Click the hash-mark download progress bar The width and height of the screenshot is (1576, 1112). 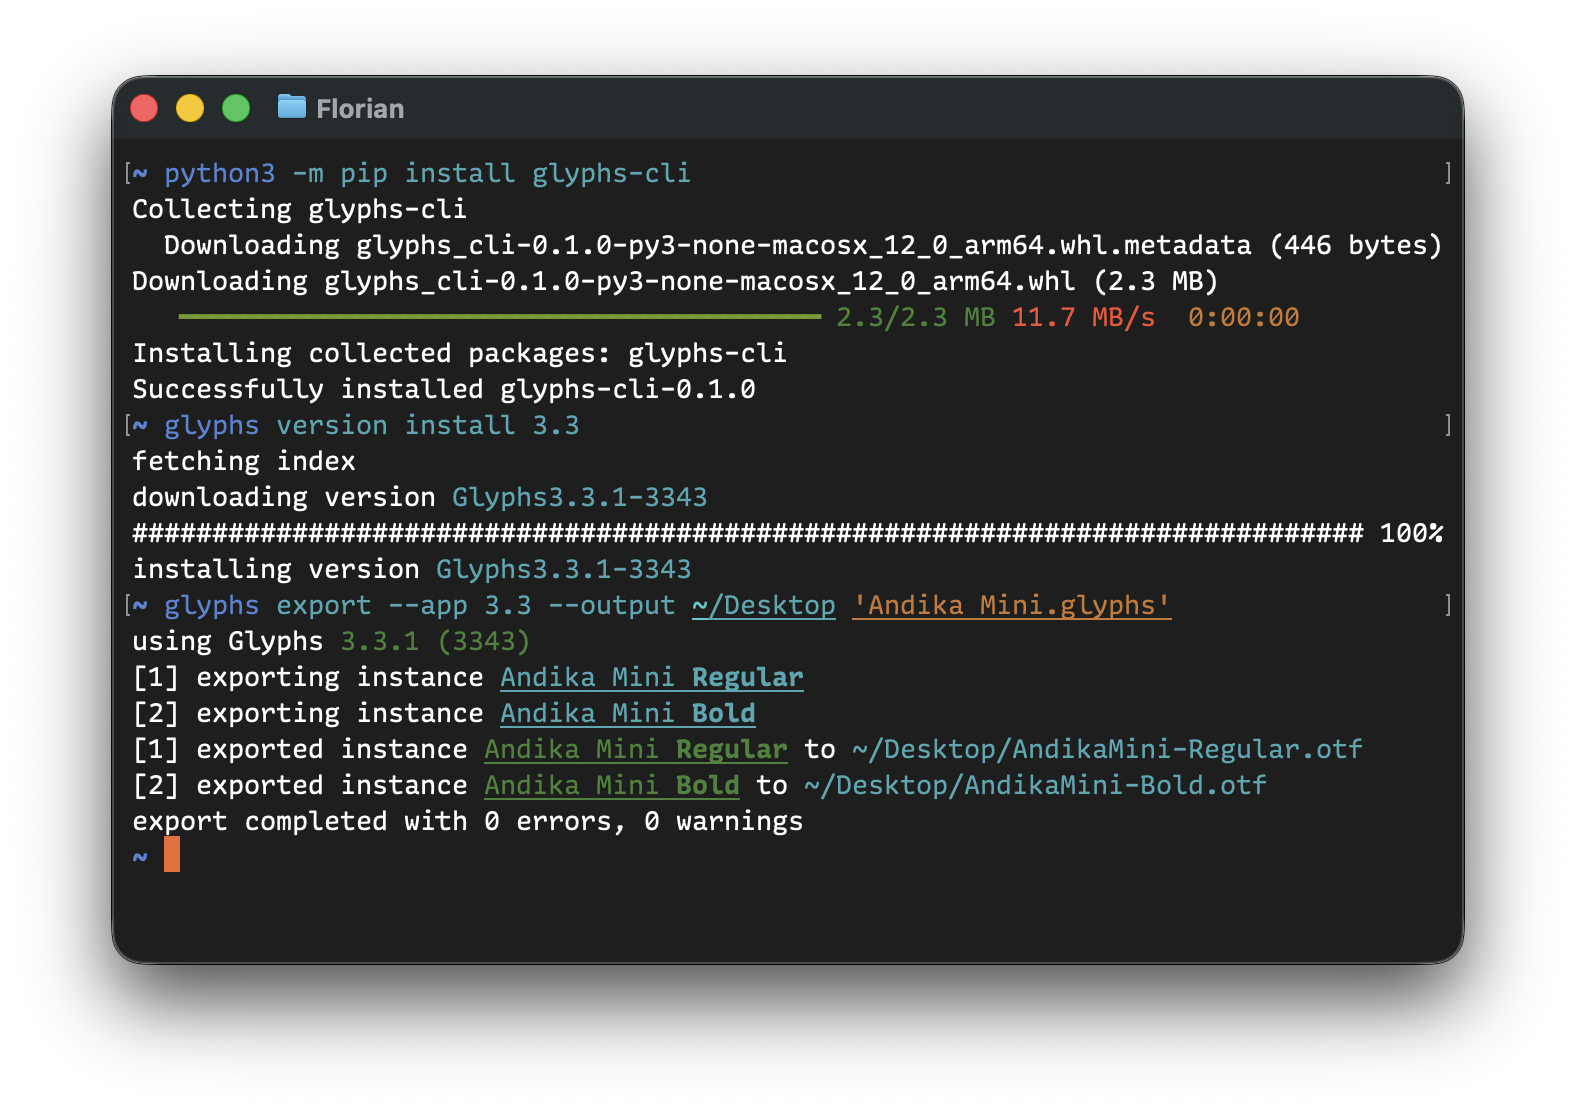747,533
